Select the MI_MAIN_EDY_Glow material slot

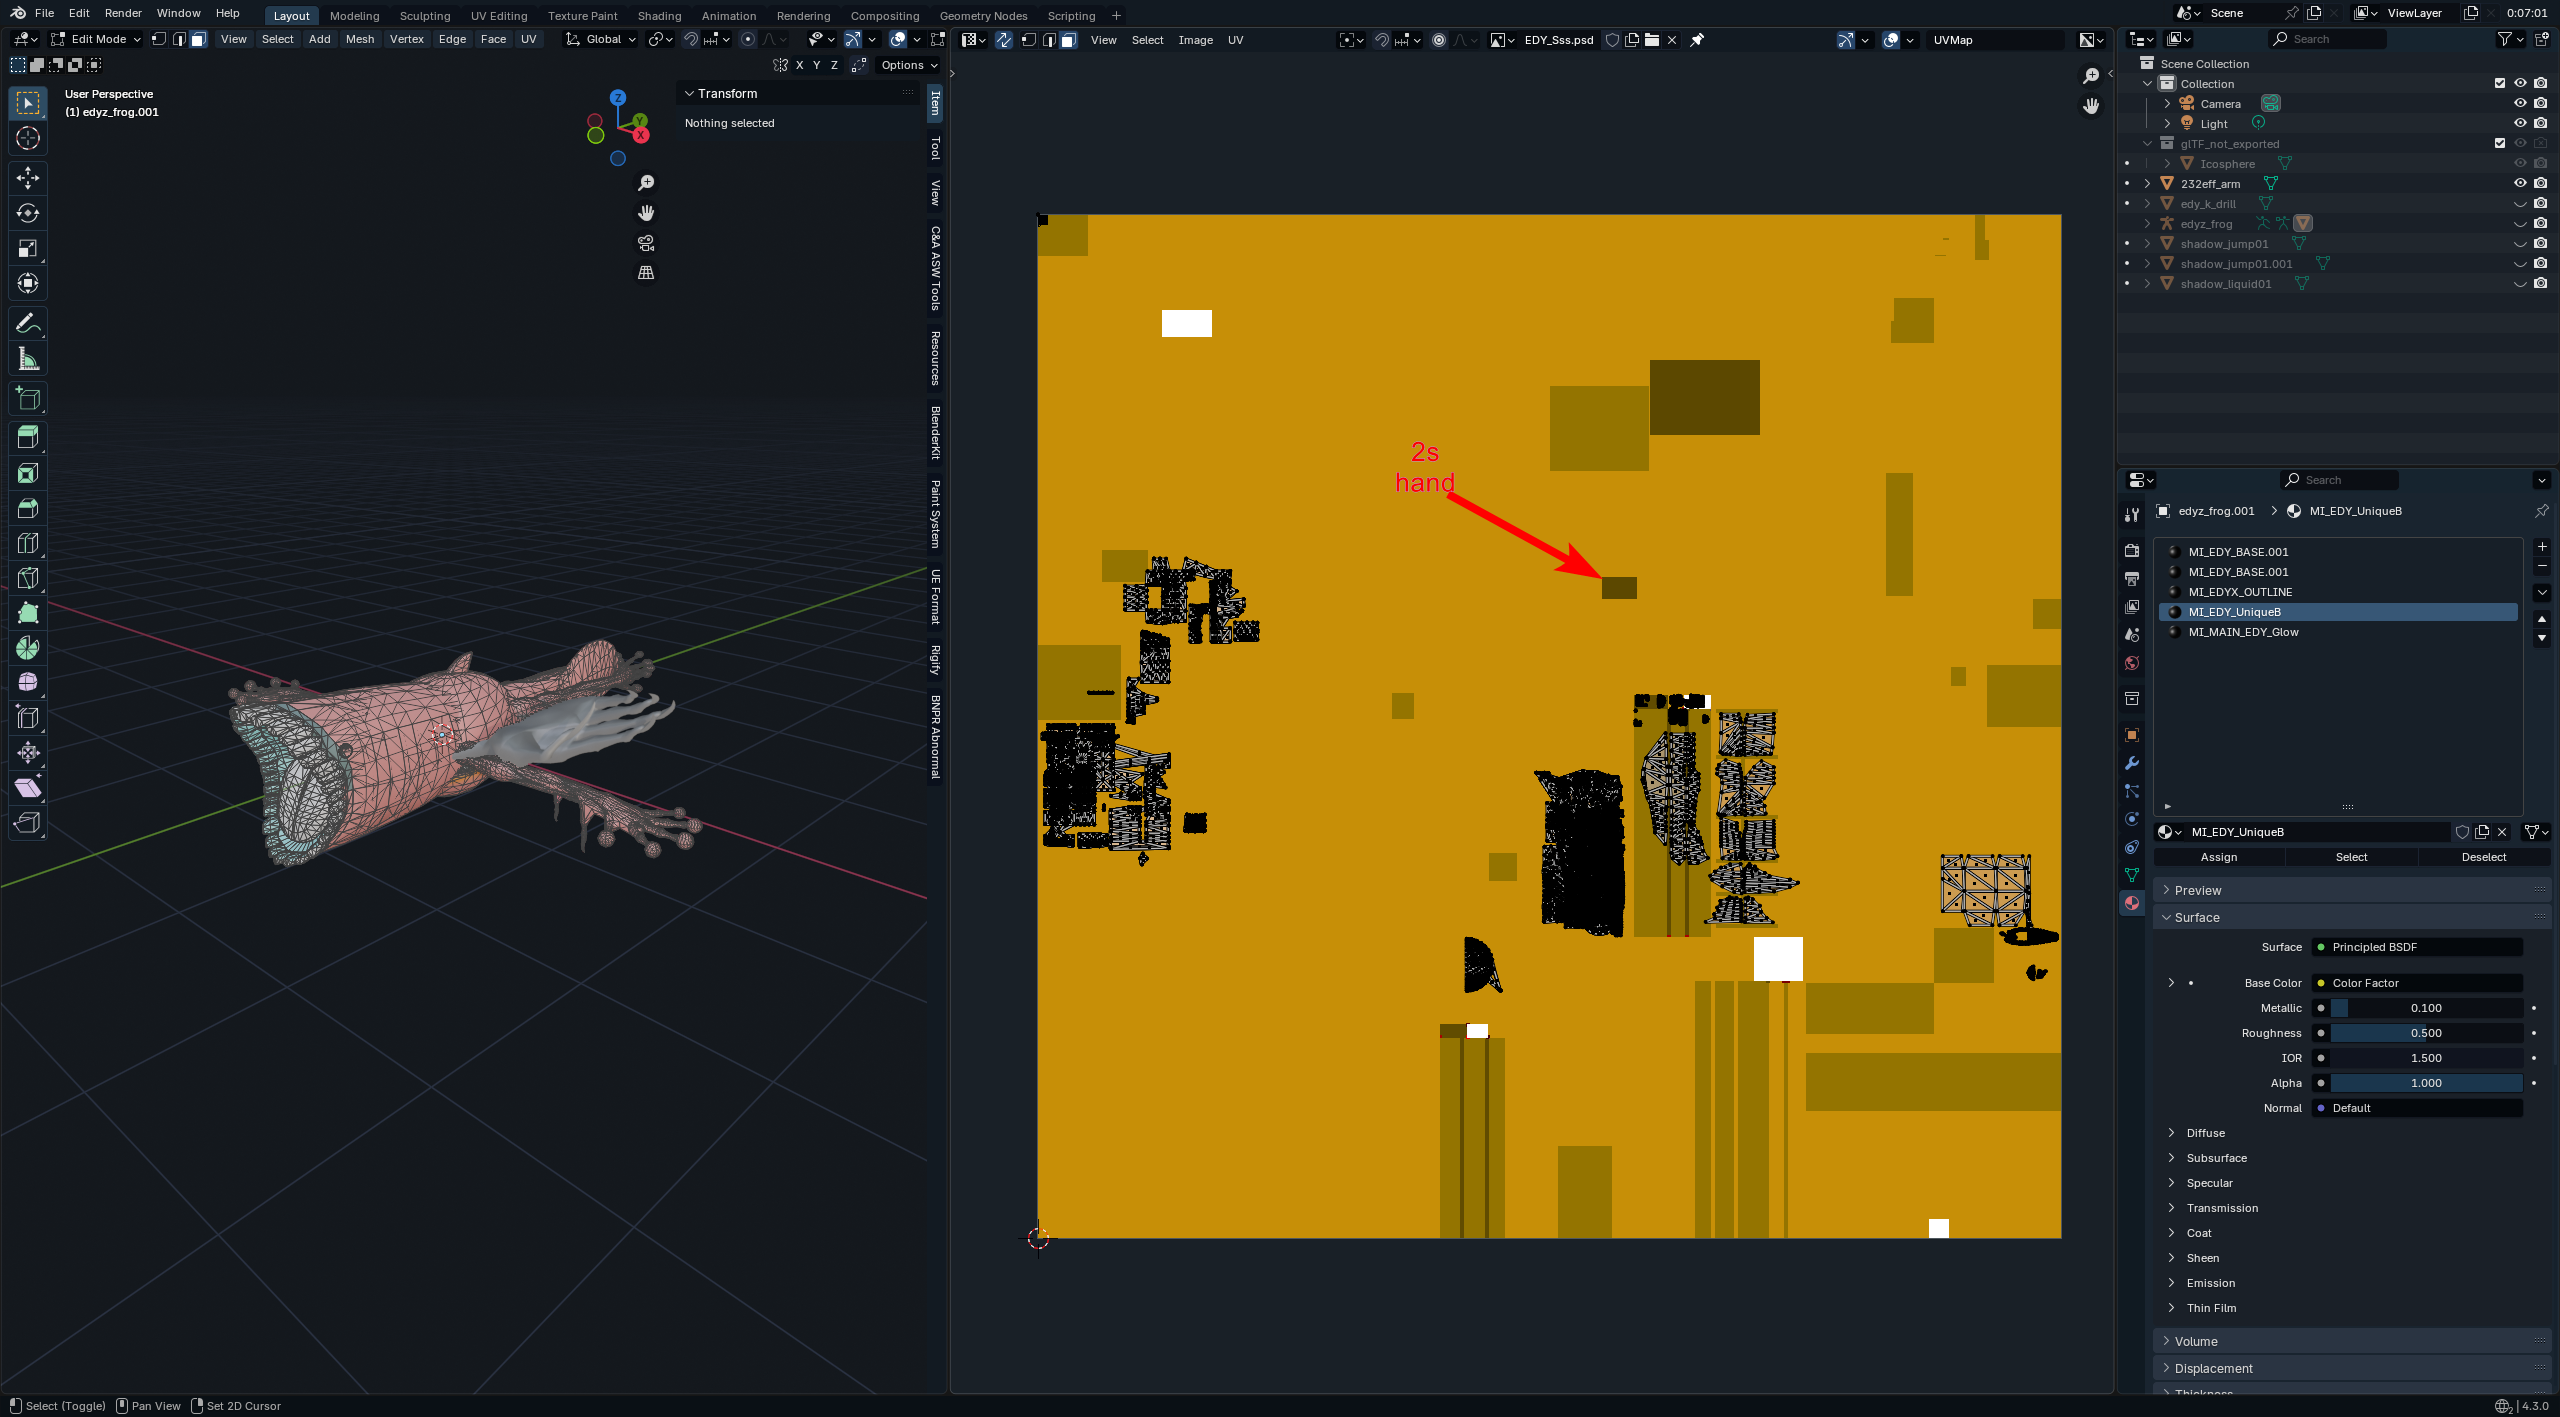coord(2338,632)
